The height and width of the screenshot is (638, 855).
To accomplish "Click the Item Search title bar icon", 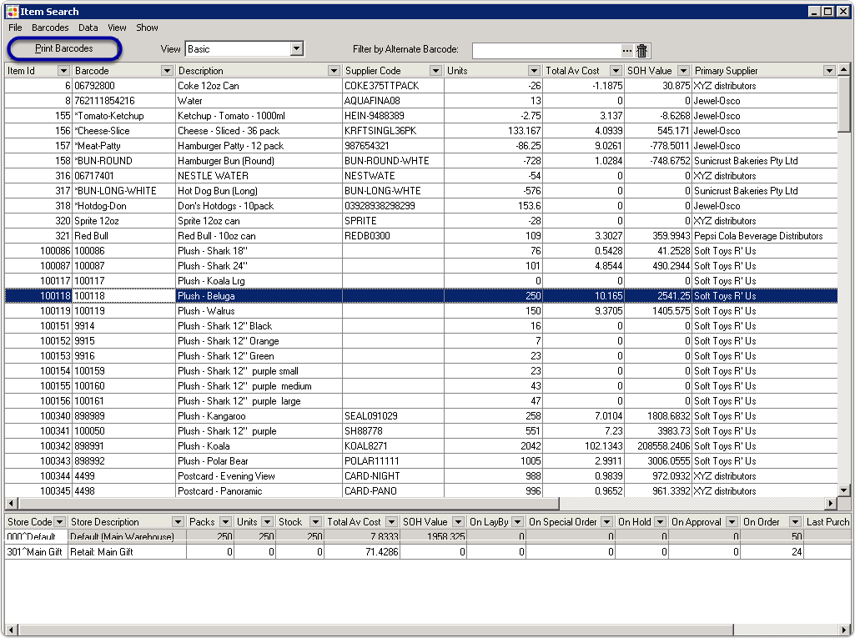I will click(x=12, y=11).
